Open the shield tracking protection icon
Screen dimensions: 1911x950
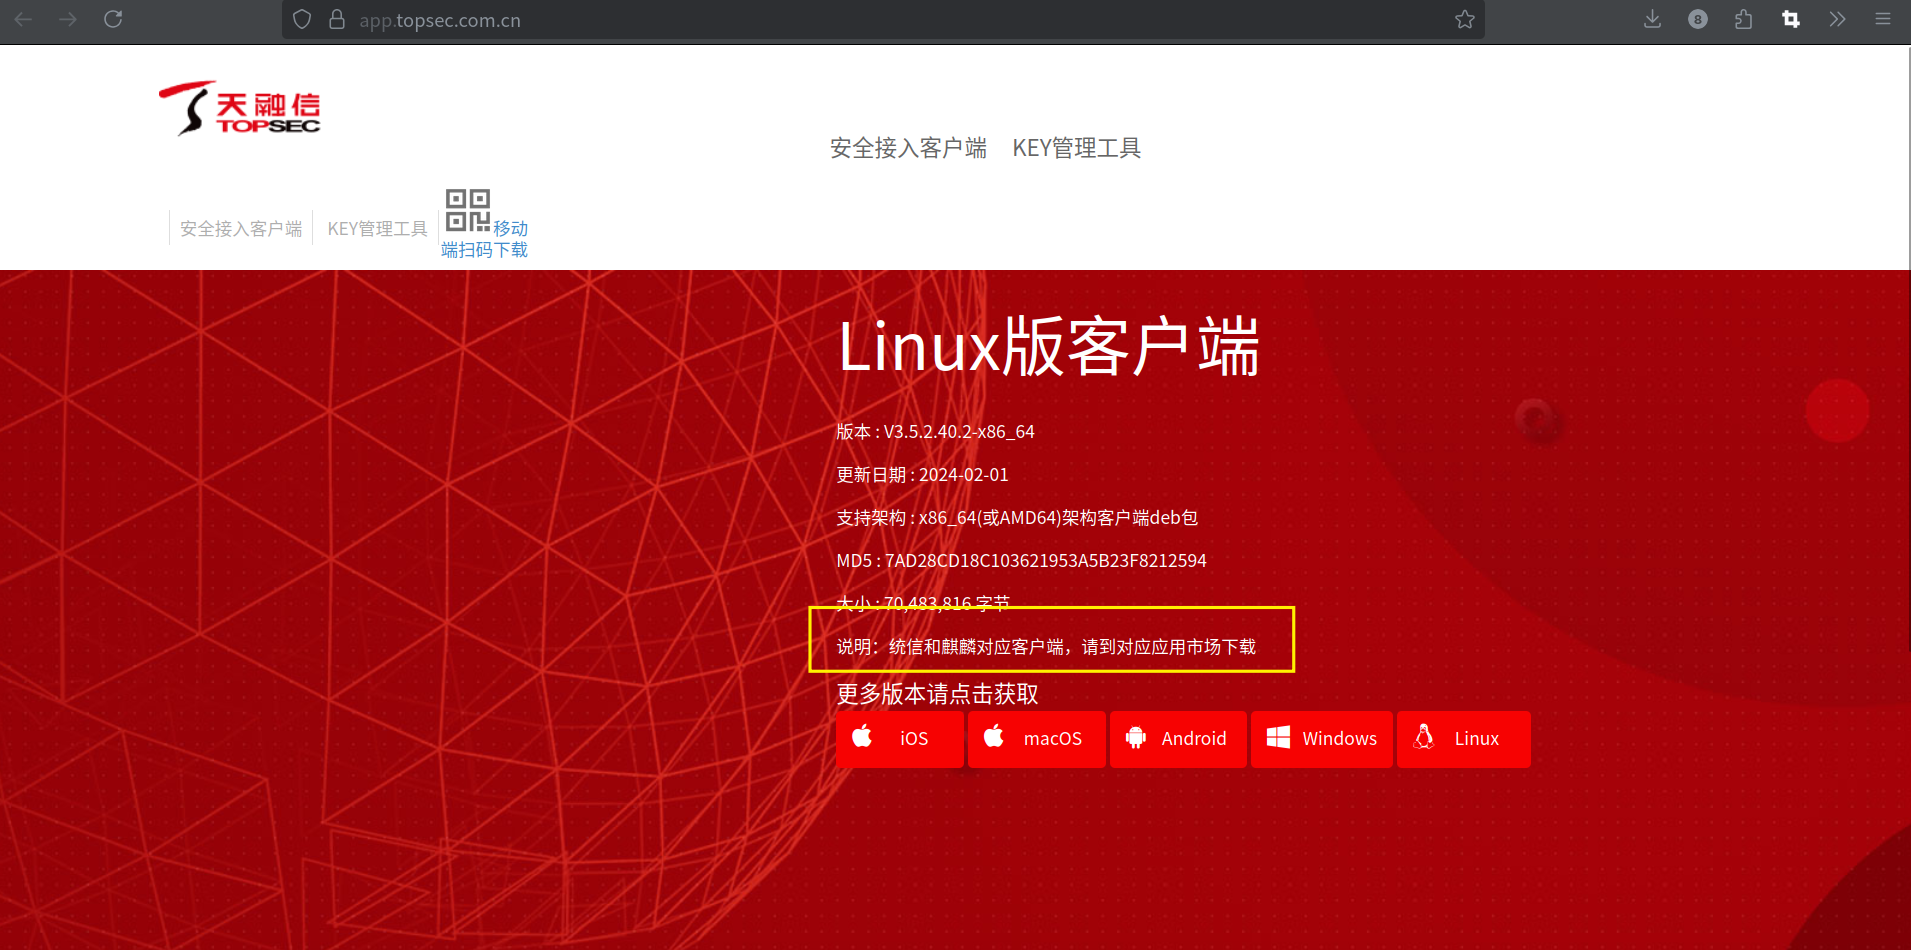[302, 20]
